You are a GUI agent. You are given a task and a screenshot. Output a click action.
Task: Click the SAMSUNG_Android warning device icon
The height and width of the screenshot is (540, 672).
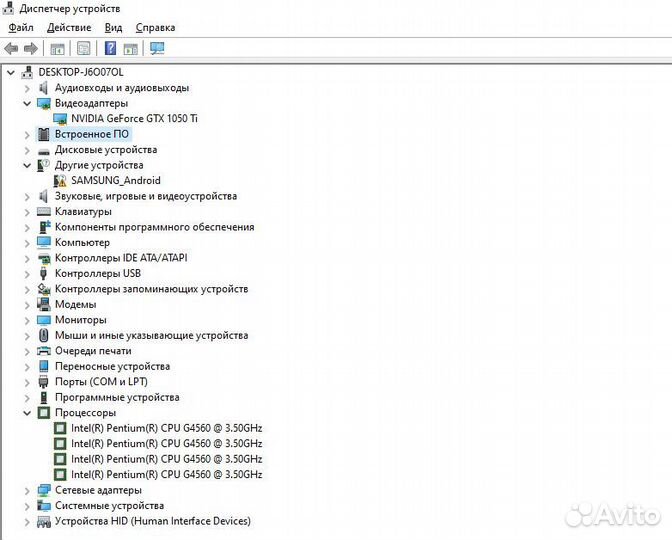click(x=60, y=181)
